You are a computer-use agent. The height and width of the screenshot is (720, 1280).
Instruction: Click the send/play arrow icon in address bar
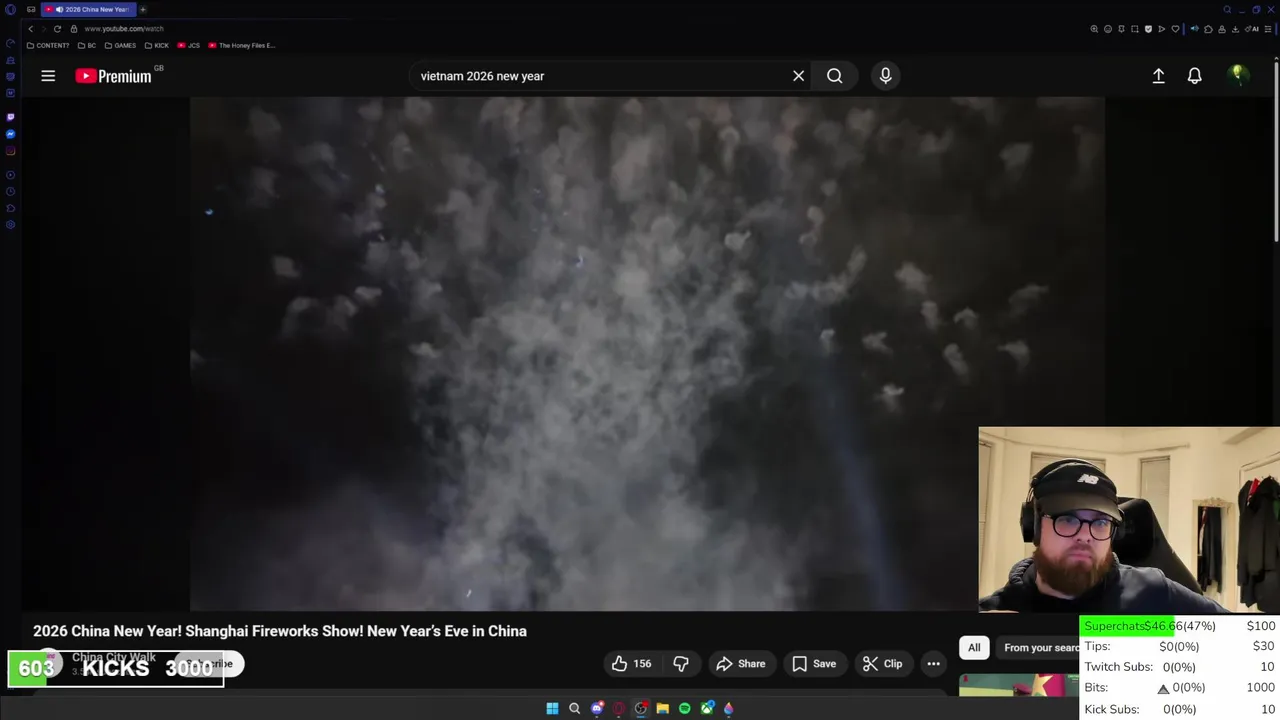[1162, 29]
